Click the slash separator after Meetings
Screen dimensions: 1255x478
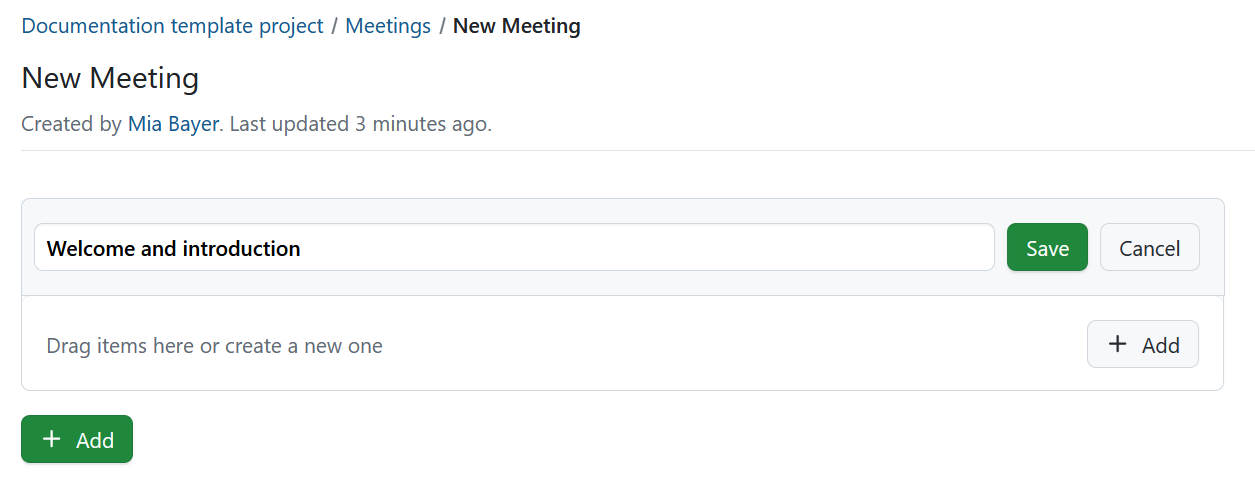pyautogui.click(x=442, y=26)
